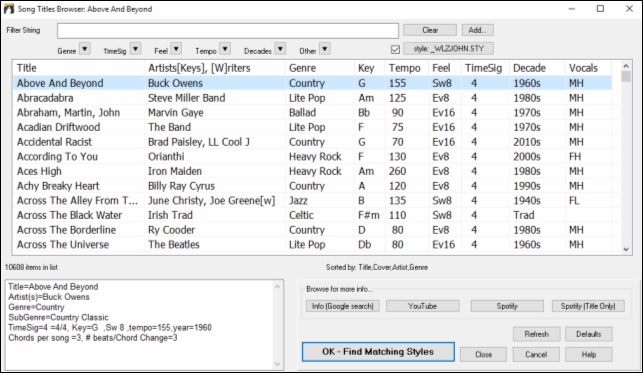643x373 pixels.
Task: Refresh the song list
Action: tap(536, 334)
